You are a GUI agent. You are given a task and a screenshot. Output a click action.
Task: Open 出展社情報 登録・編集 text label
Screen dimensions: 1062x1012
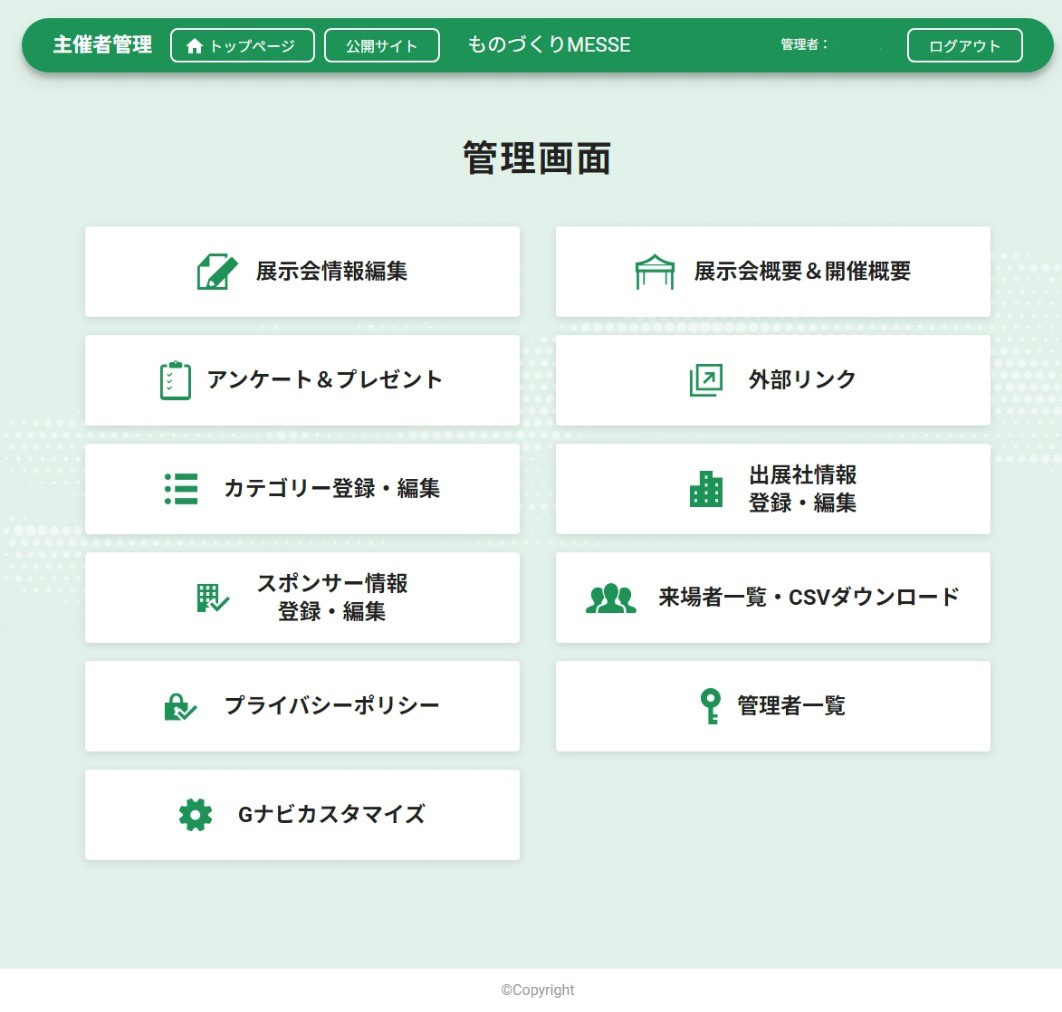click(x=803, y=488)
